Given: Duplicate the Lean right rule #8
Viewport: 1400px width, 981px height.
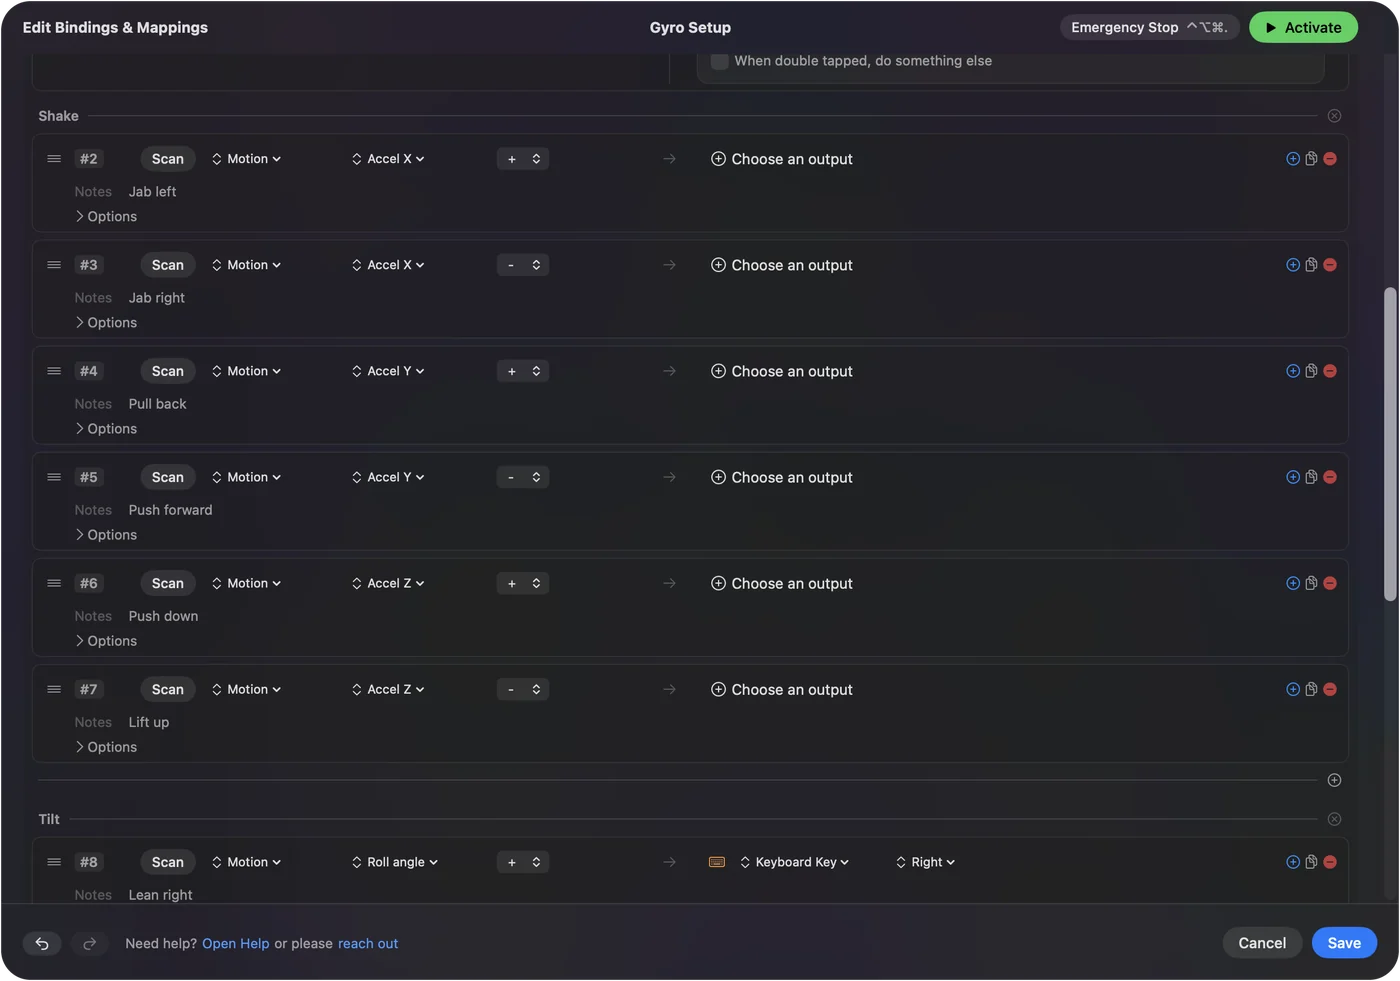Looking at the screenshot, I should (x=1311, y=862).
